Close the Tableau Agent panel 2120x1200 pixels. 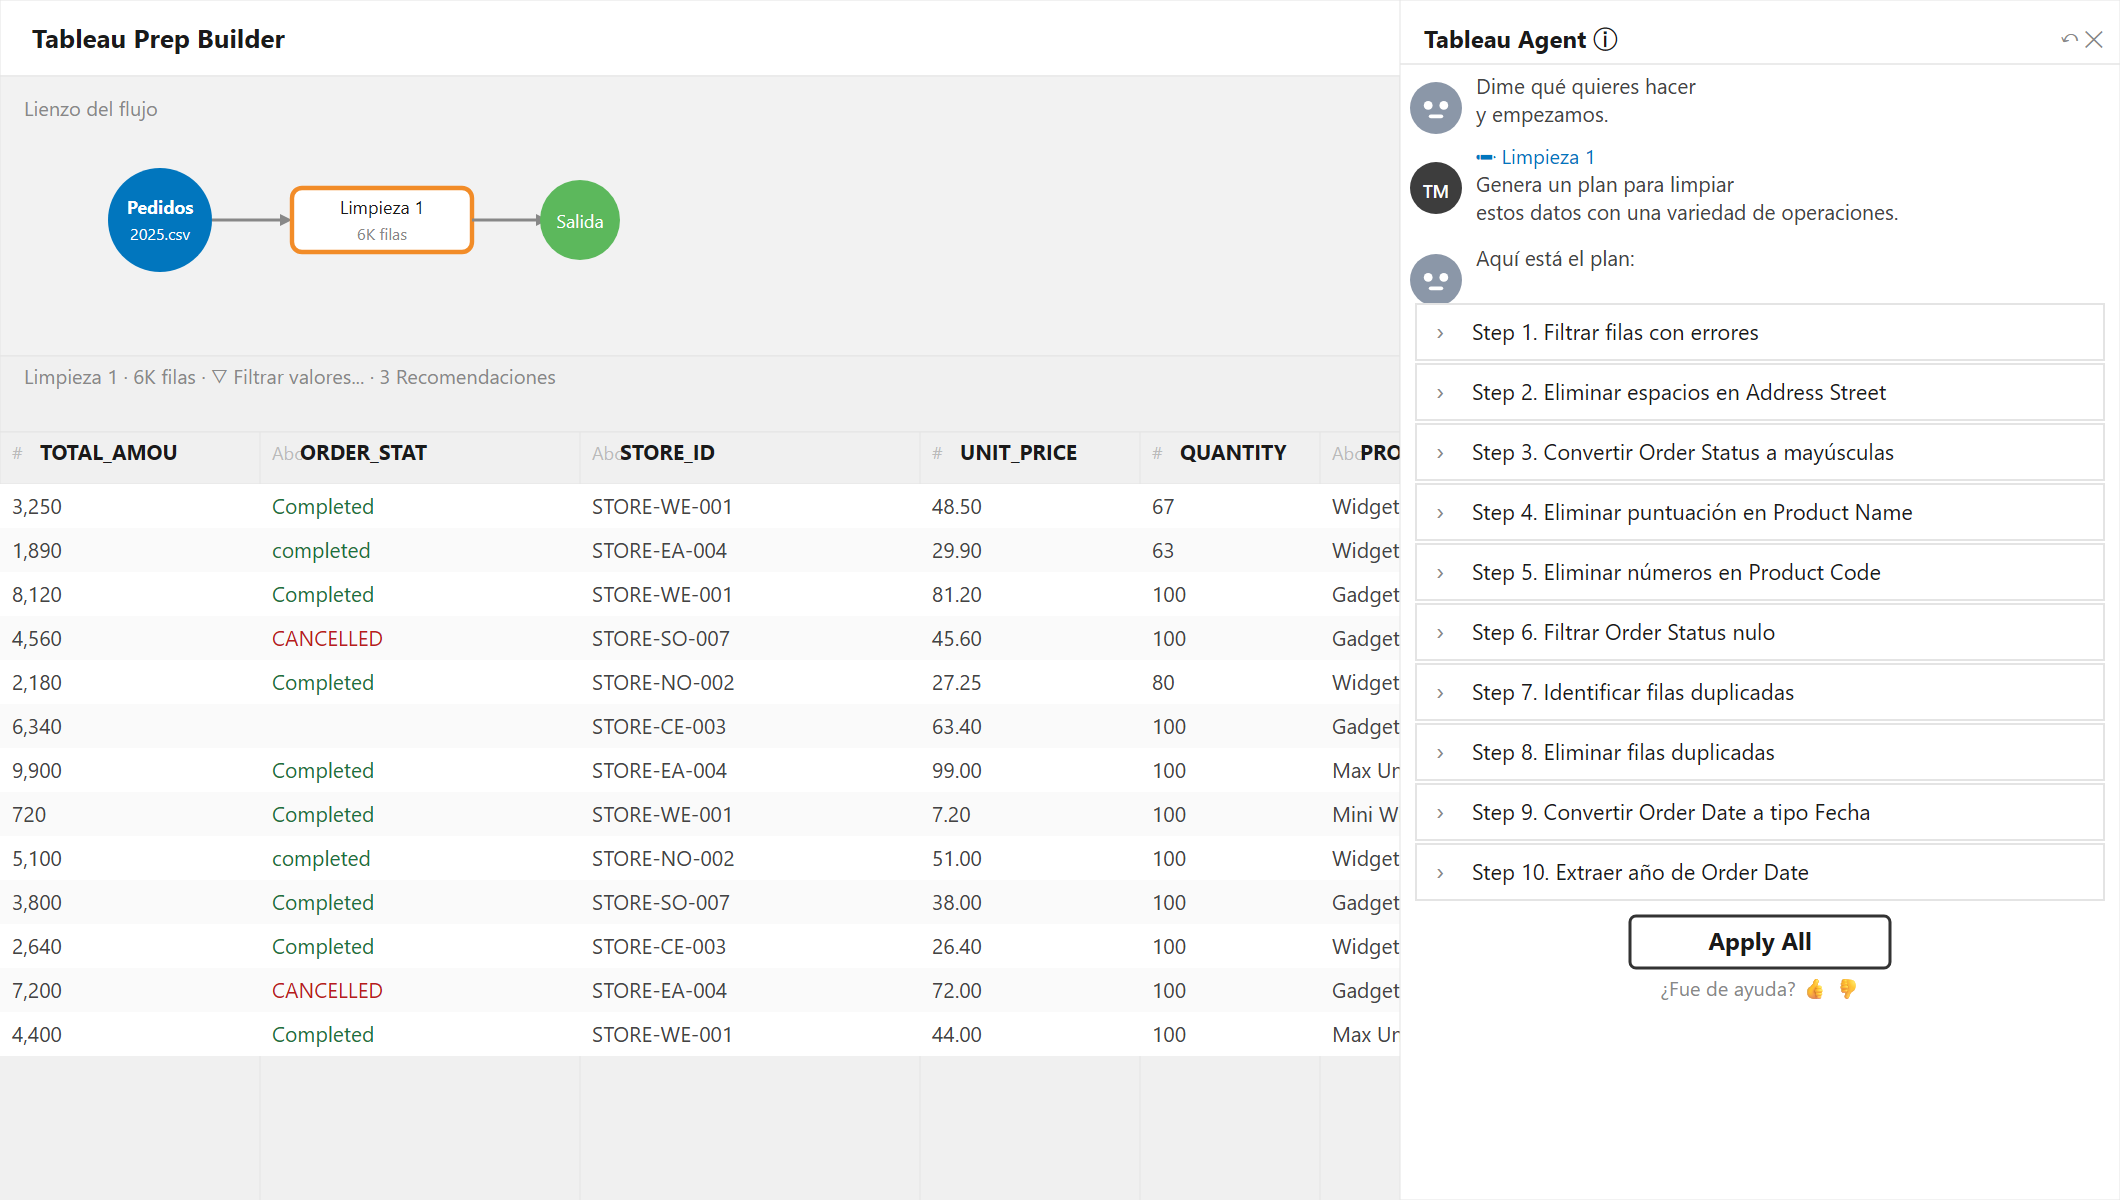point(2094,39)
